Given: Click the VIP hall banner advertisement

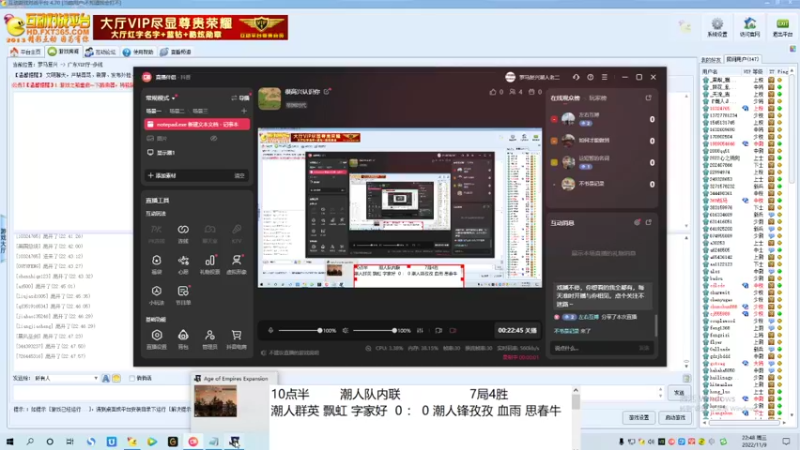Looking at the screenshot, I should click(x=190, y=27).
